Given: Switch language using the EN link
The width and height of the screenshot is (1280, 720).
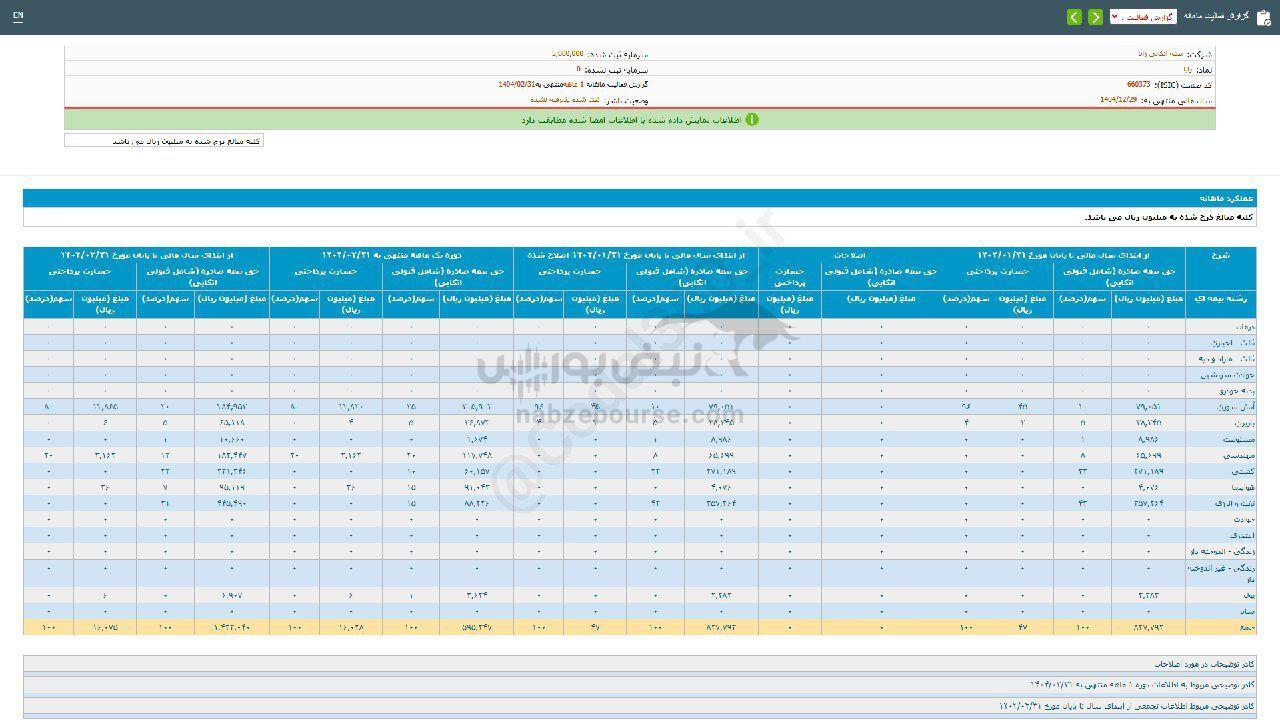Looking at the screenshot, I should point(18,17).
